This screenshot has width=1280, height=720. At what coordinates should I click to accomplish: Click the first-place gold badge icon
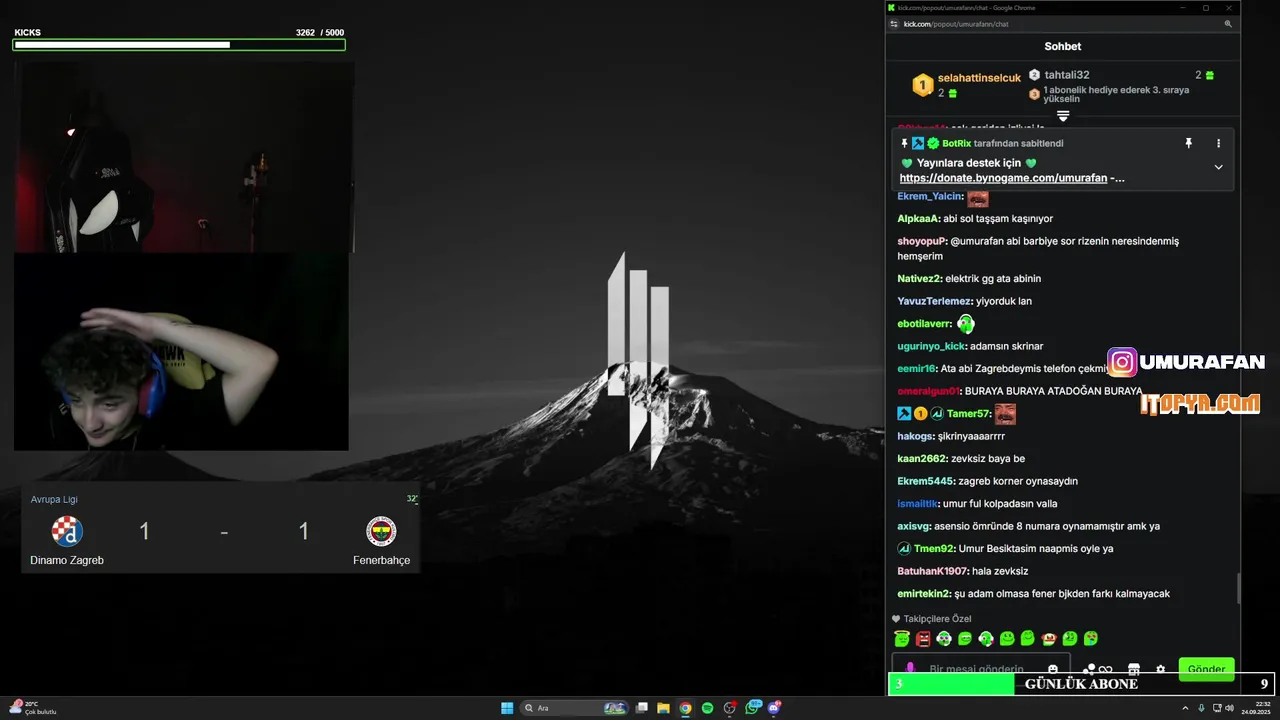pyautogui.click(x=922, y=85)
